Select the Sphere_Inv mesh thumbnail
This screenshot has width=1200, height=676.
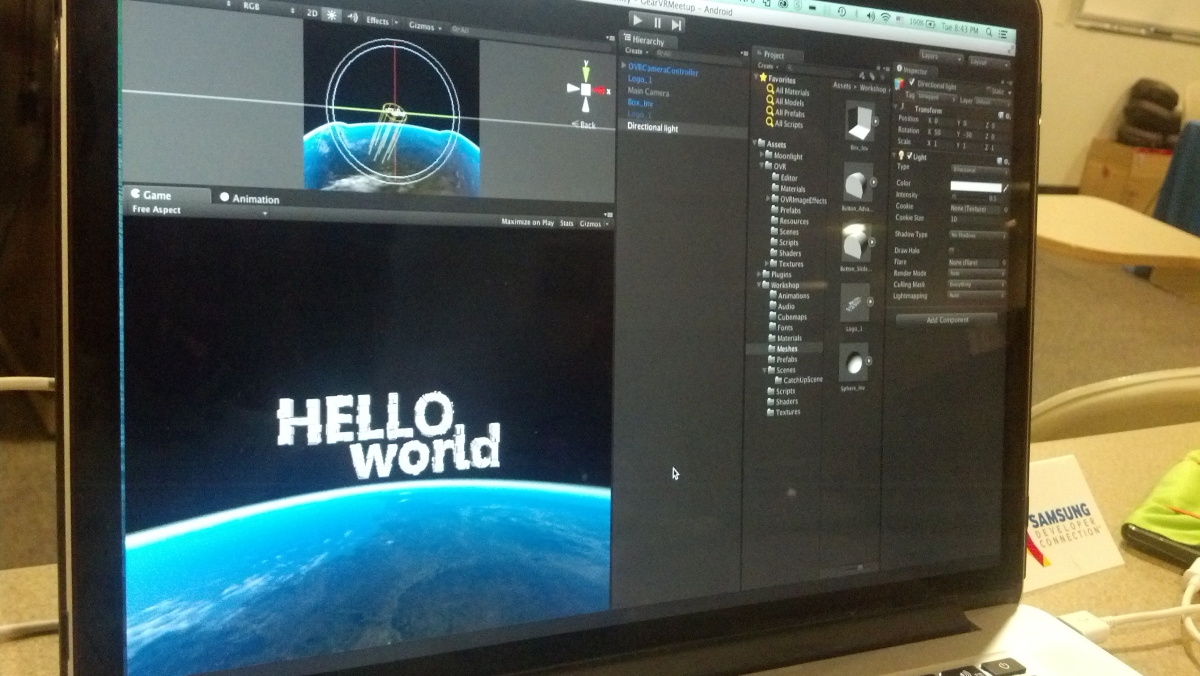coord(854,360)
